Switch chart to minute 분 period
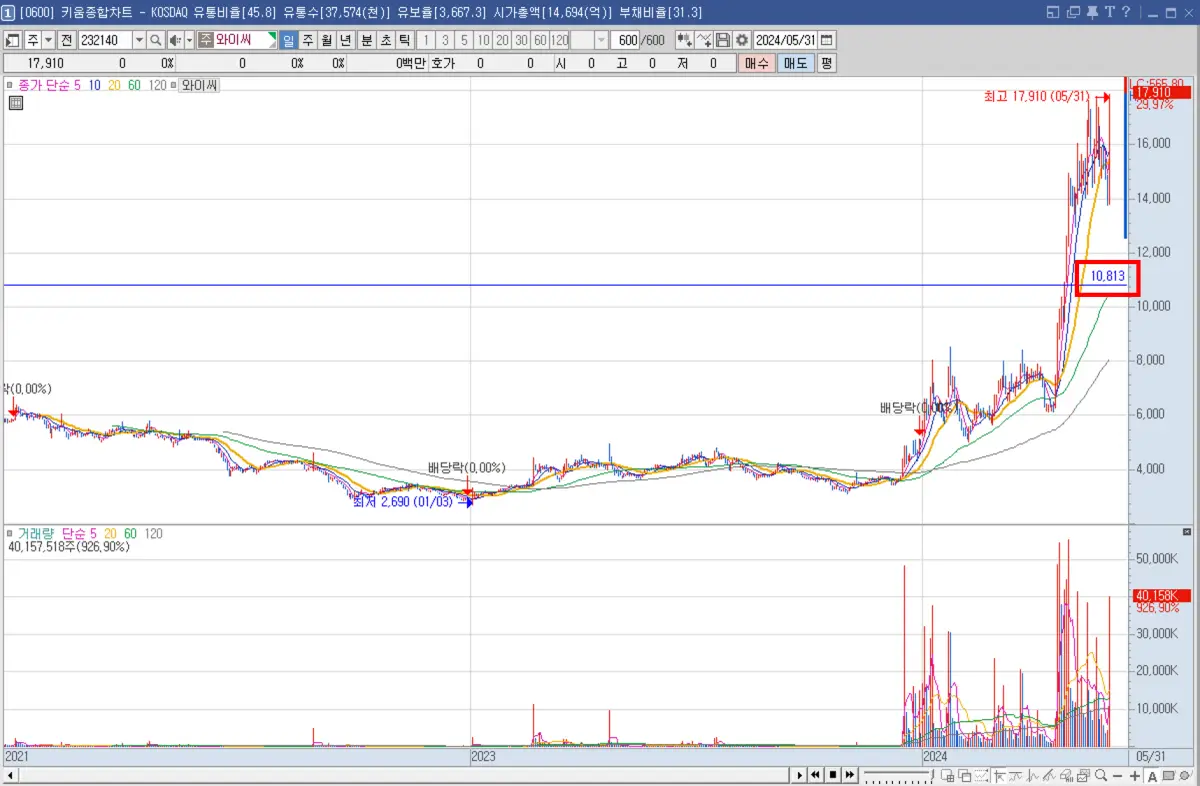Viewport: 1200px width, 786px height. coord(366,40)
